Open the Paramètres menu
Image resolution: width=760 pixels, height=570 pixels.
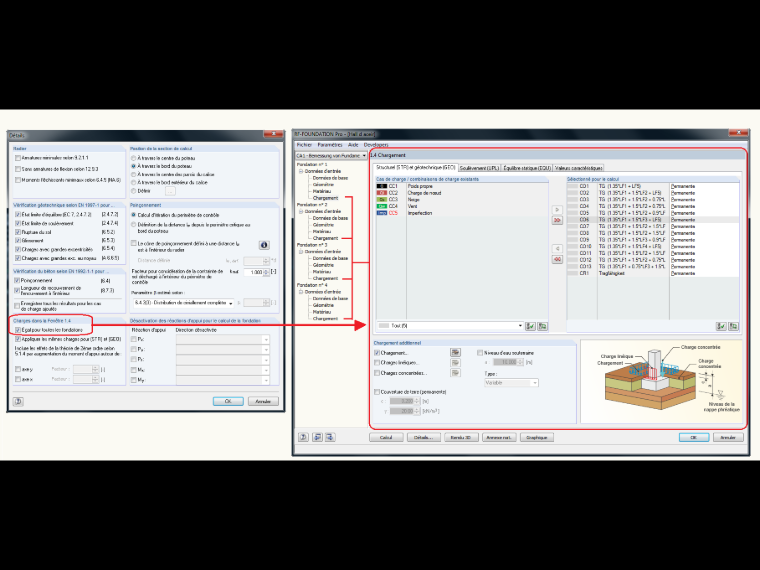coord(330,145)
